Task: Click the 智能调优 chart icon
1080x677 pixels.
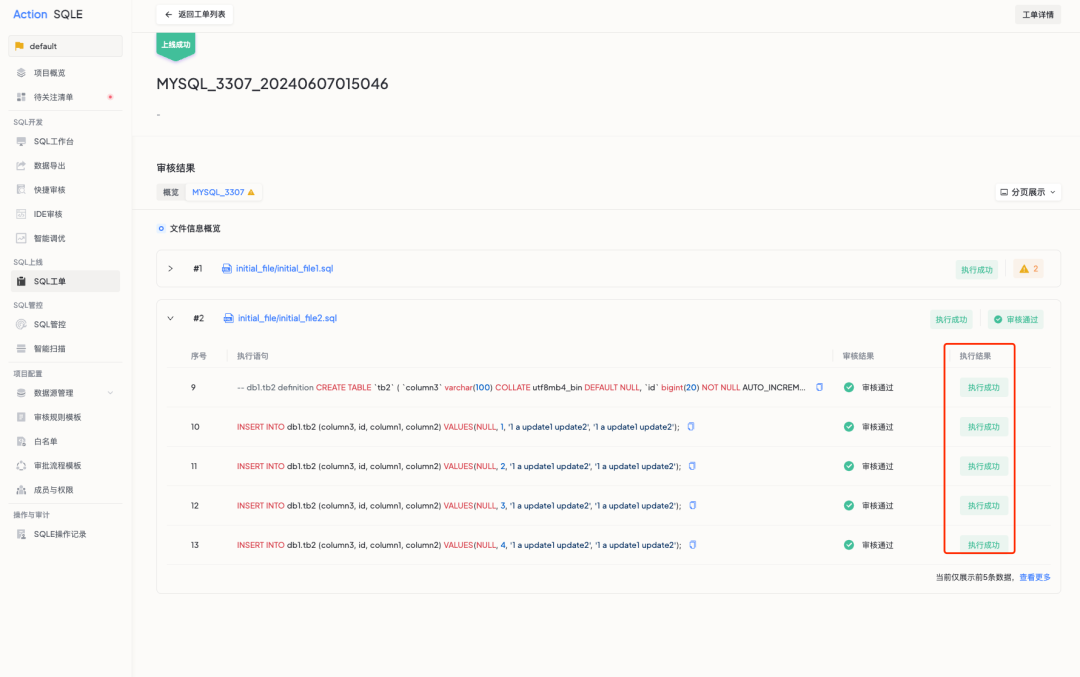Action: coord(21,238)
